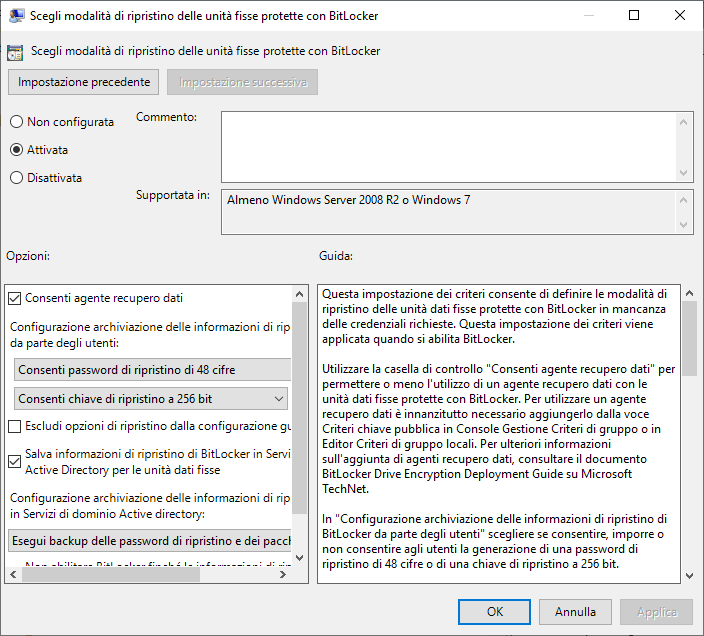Click the left arrow of the Opzioni horizontal scrollbar
The height and width of the screenshot is (636, 704).
(x=13, y=575)
